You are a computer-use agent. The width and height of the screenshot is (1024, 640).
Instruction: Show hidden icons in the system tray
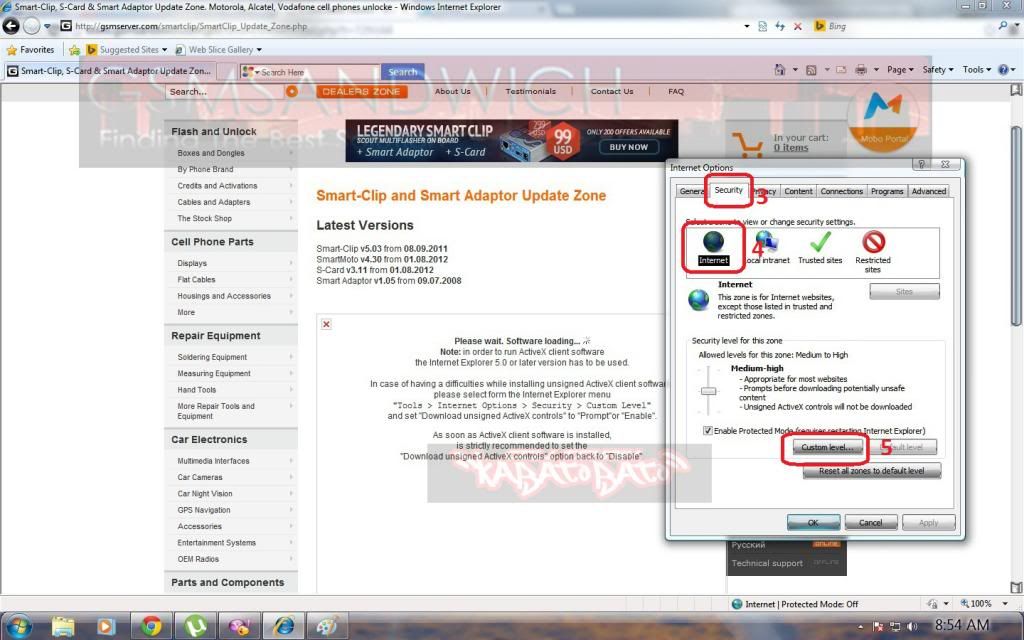click(860, 627)
